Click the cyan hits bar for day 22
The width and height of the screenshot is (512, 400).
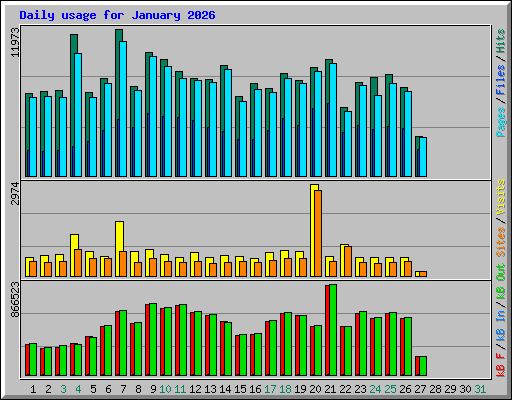point(348,144)
